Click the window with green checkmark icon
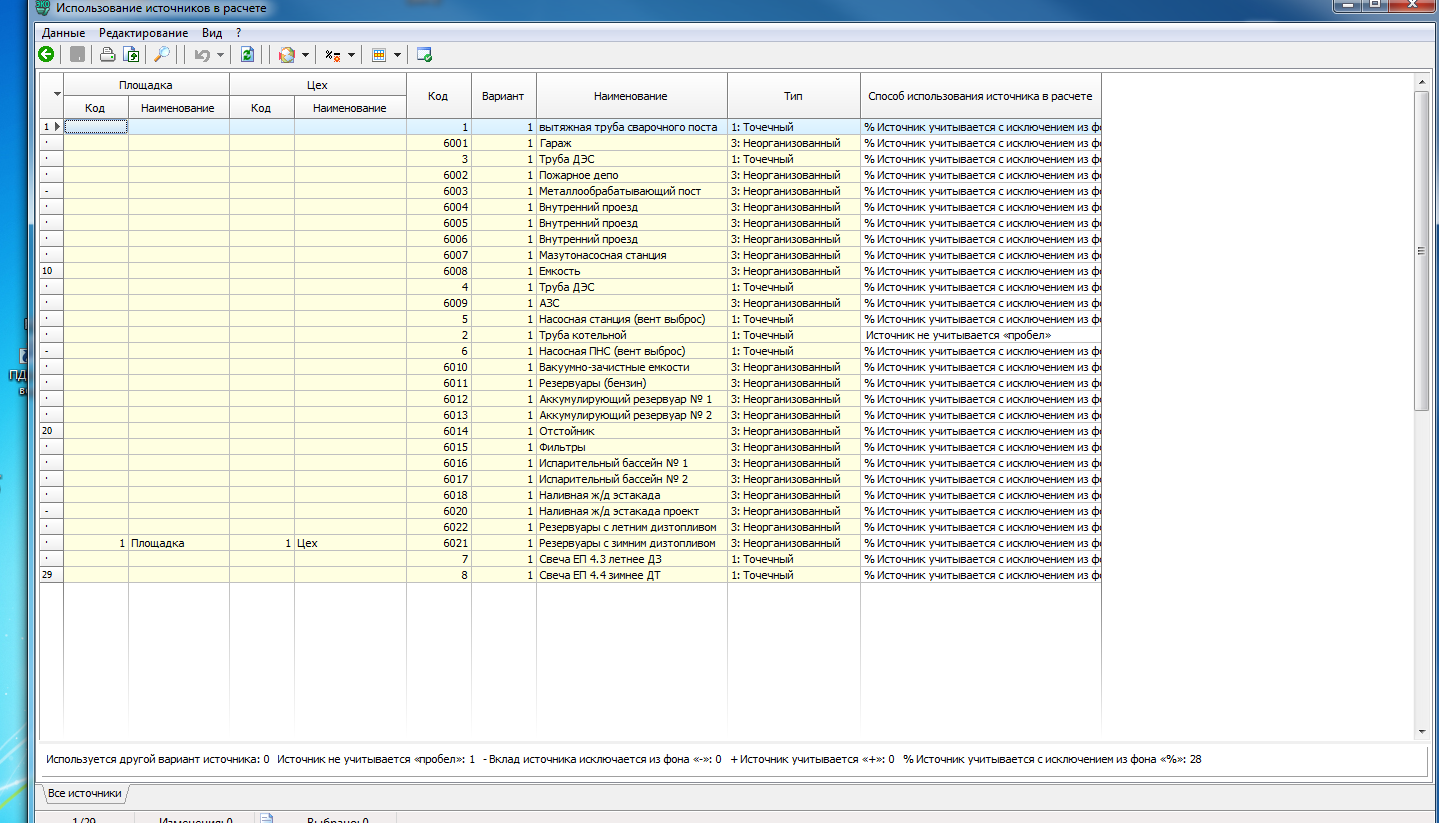The height and width of the screenshot is (823, 1439). (x=424, y=55)
